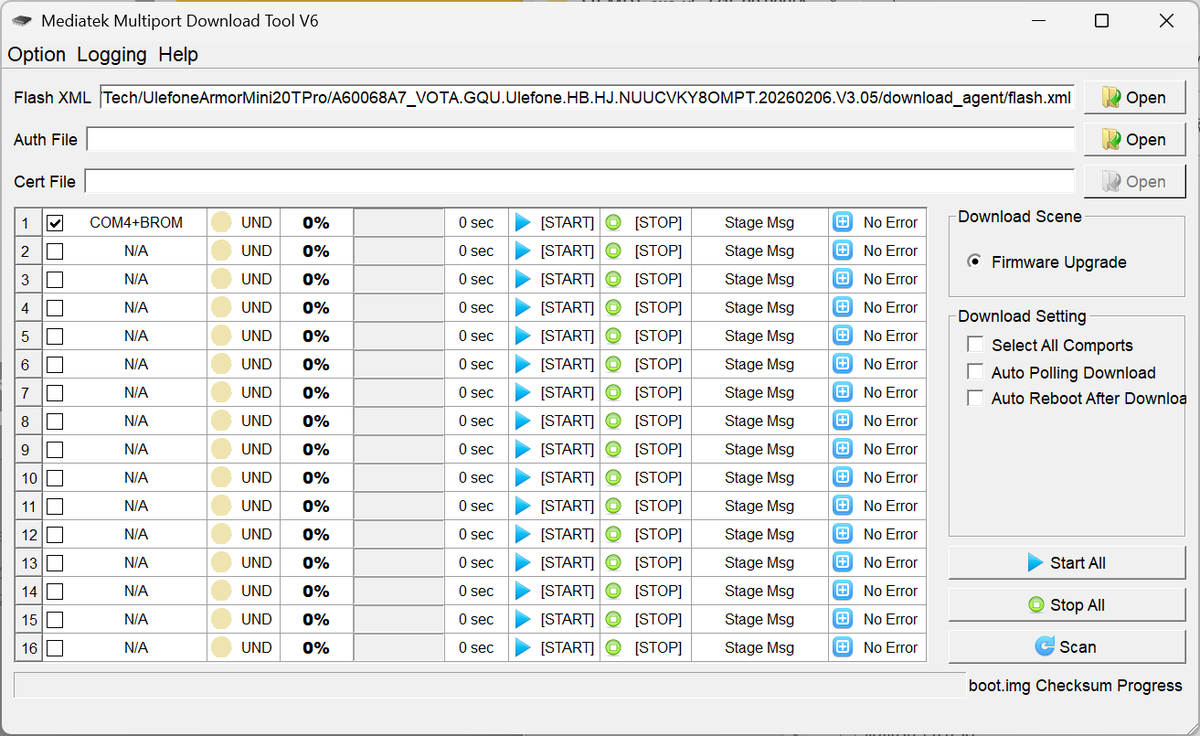Select the Firmware Upgrade radio option
The height and width of the screenshot is (736, 1200).
point(974,262)
